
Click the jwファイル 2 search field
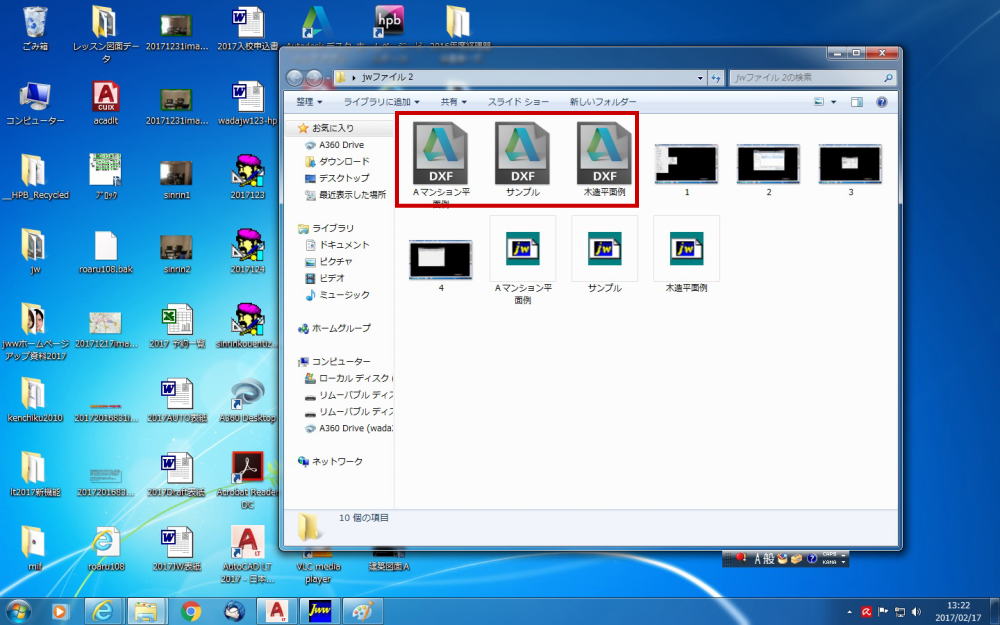click(812, 78)
